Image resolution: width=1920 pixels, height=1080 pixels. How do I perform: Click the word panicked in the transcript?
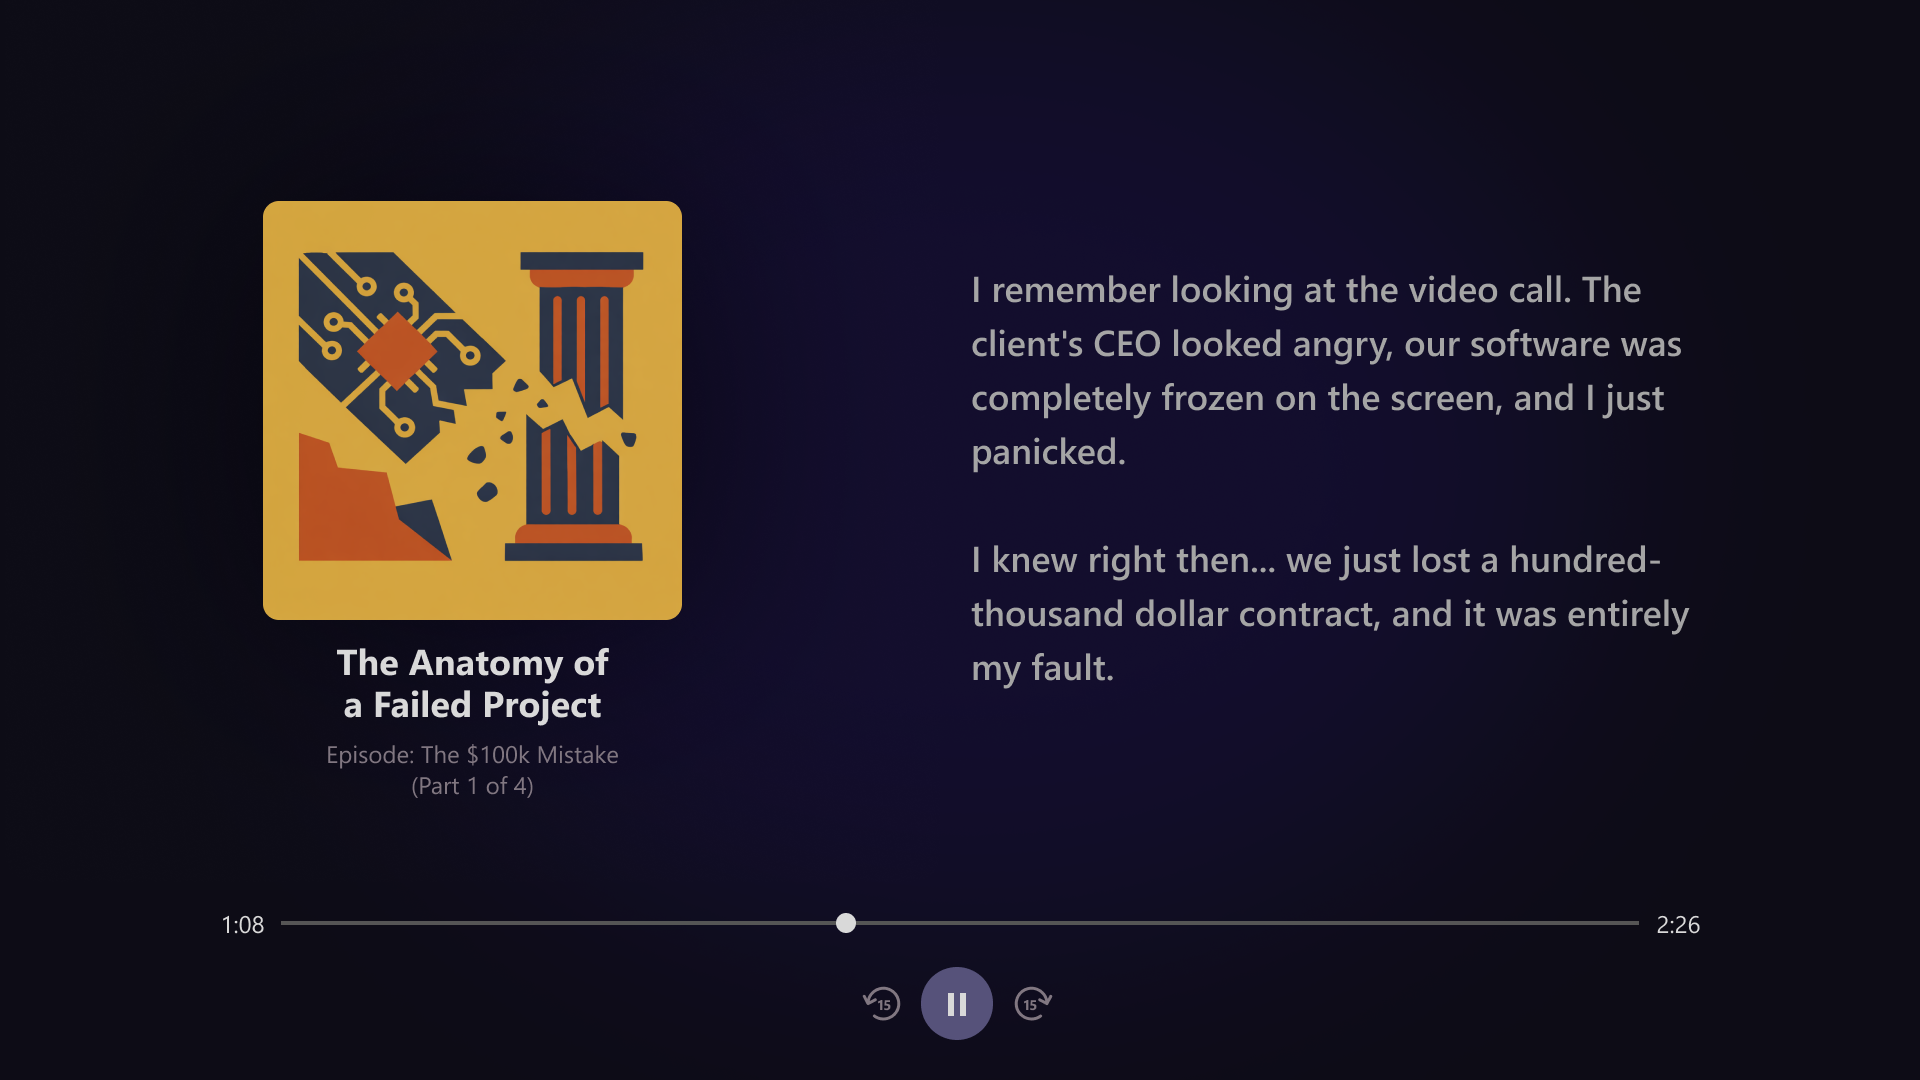(1048, 452)
